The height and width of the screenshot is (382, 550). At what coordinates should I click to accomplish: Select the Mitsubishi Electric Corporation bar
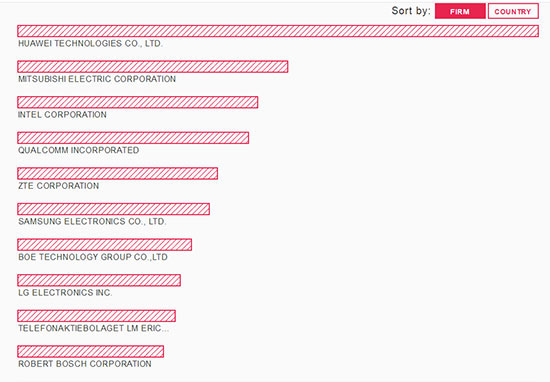pos(153,67)
